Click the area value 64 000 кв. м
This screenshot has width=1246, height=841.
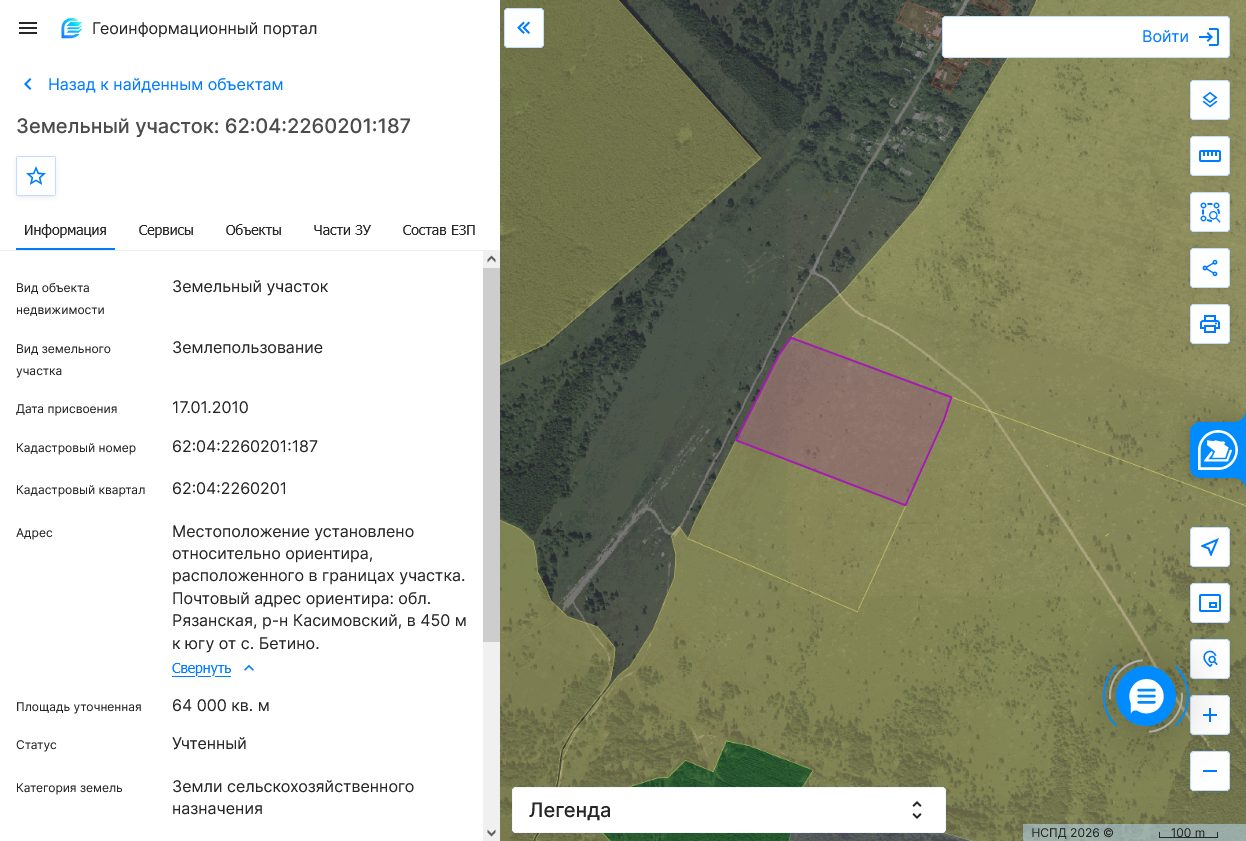click(x=221, y=706)
